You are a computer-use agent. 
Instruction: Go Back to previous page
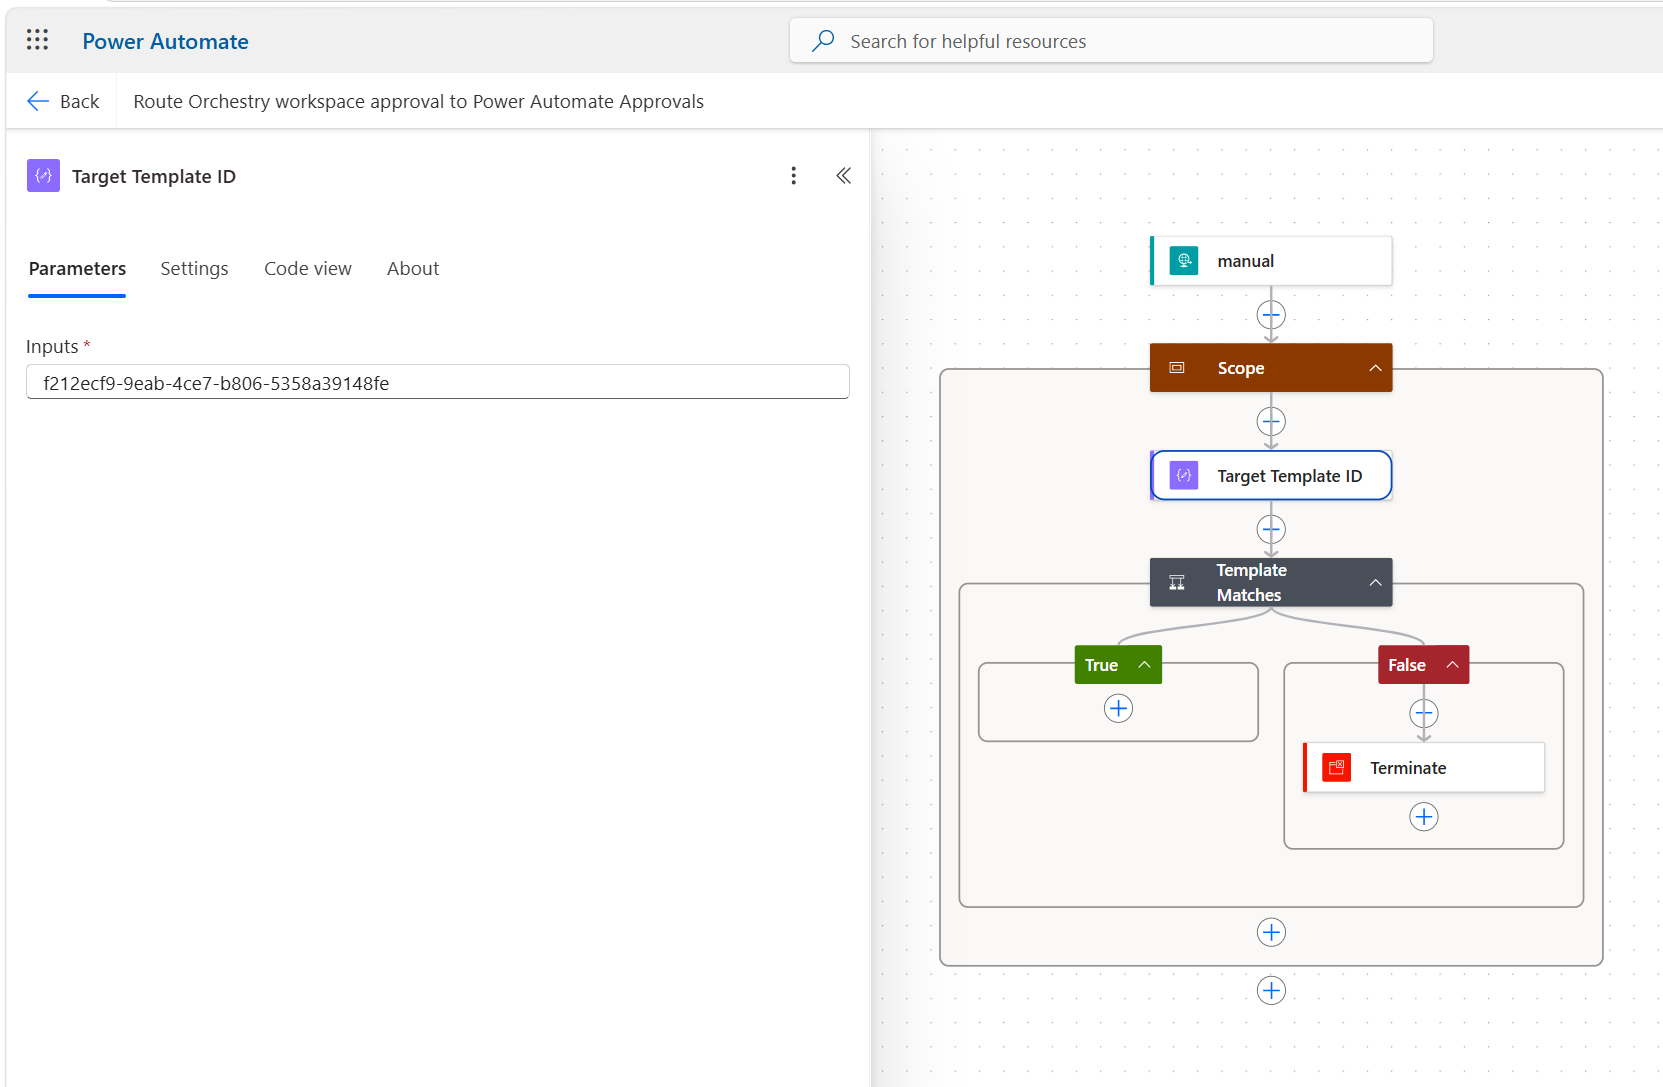(63, 101)
